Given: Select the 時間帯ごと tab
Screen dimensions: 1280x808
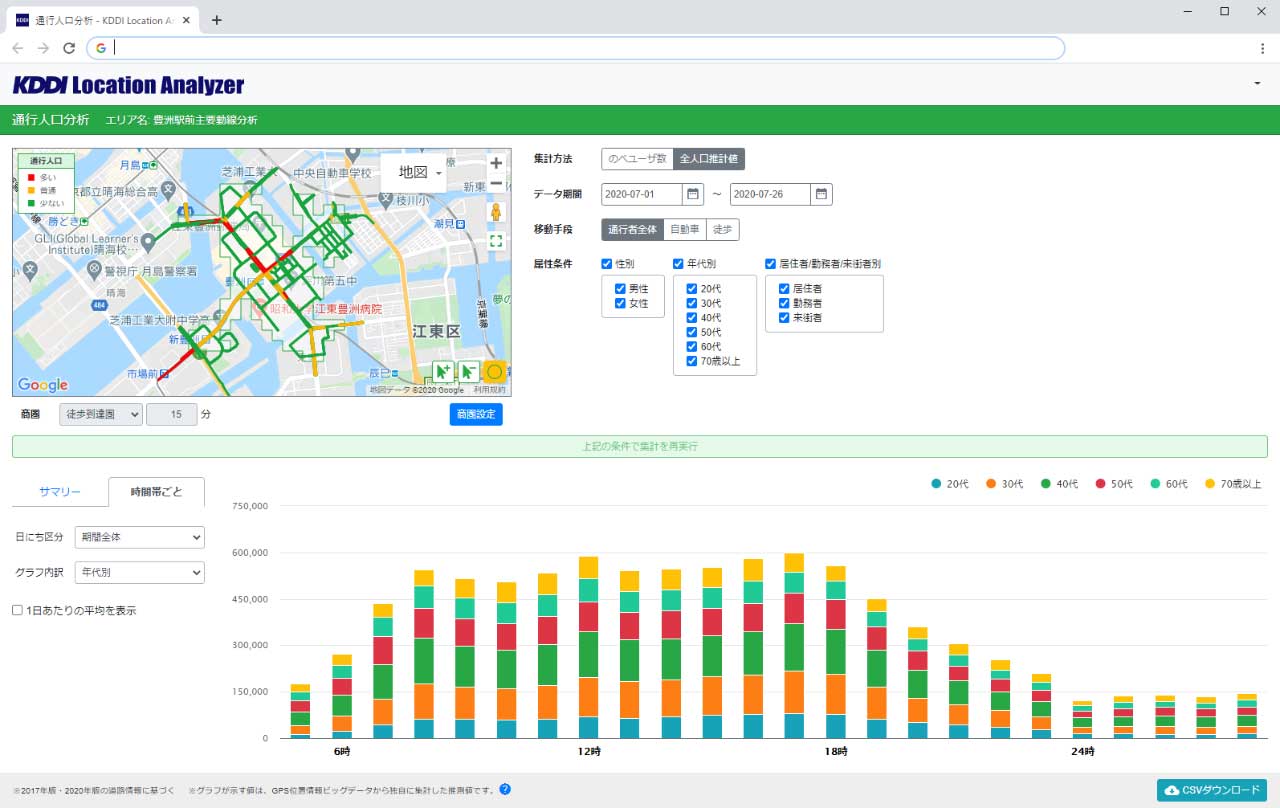Looking at the screenshot, I should click(x=157, y=492).
